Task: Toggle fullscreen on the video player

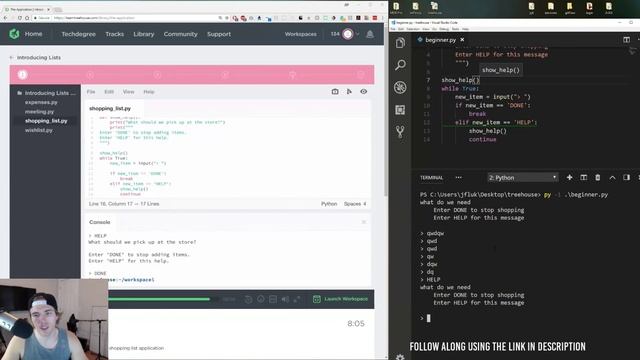Action: click(x=297, y=299)
